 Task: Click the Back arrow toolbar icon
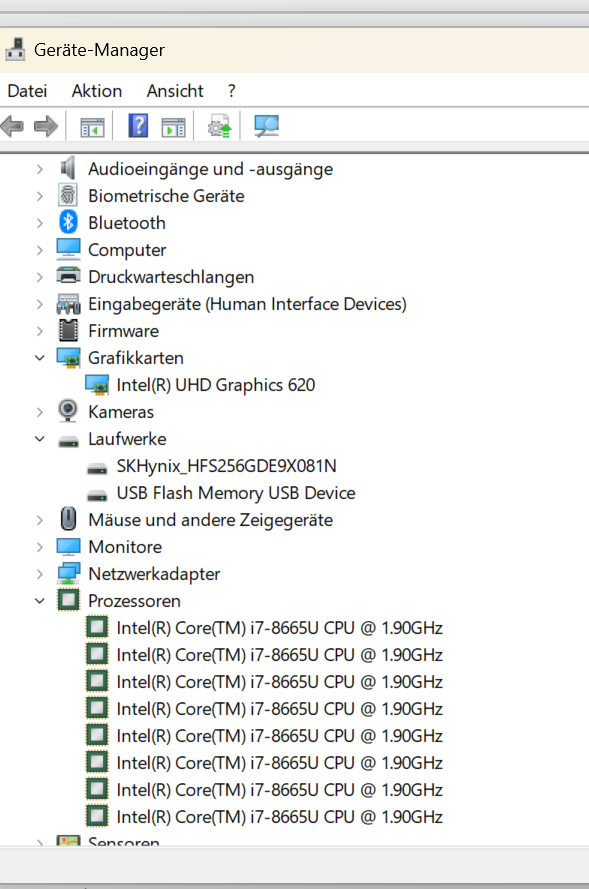click(12, 126)
